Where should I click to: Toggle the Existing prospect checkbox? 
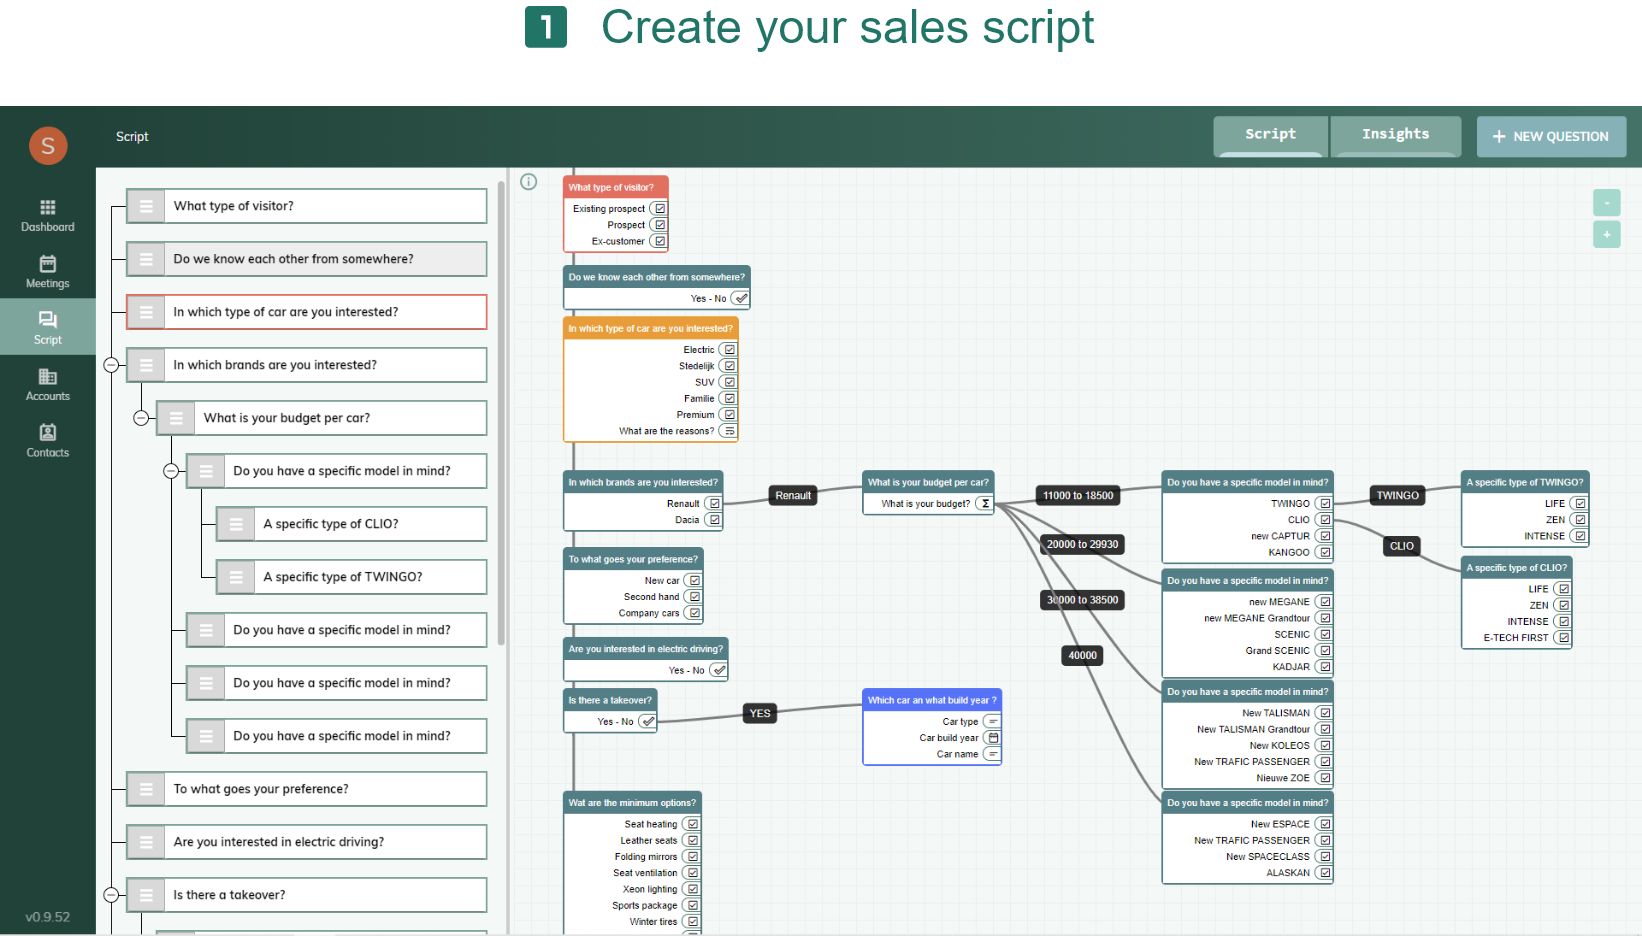click(x=659, y=209)
